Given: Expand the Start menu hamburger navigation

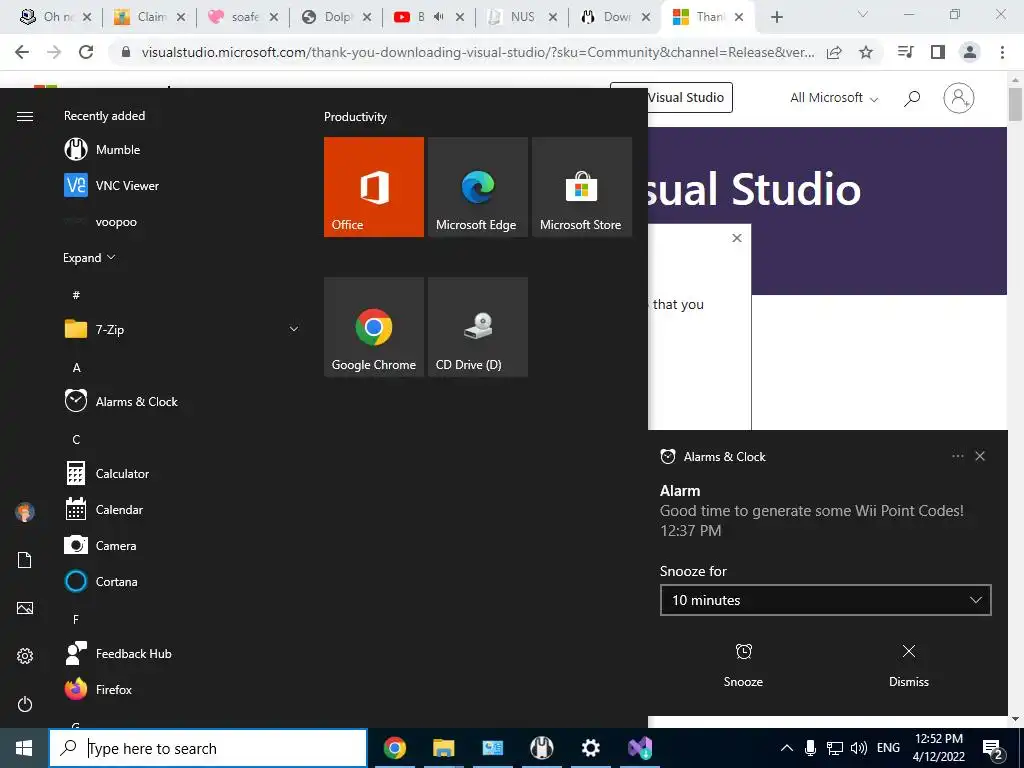Looking at the screenshot, I should pyautogui.click(x=25, y=116).
